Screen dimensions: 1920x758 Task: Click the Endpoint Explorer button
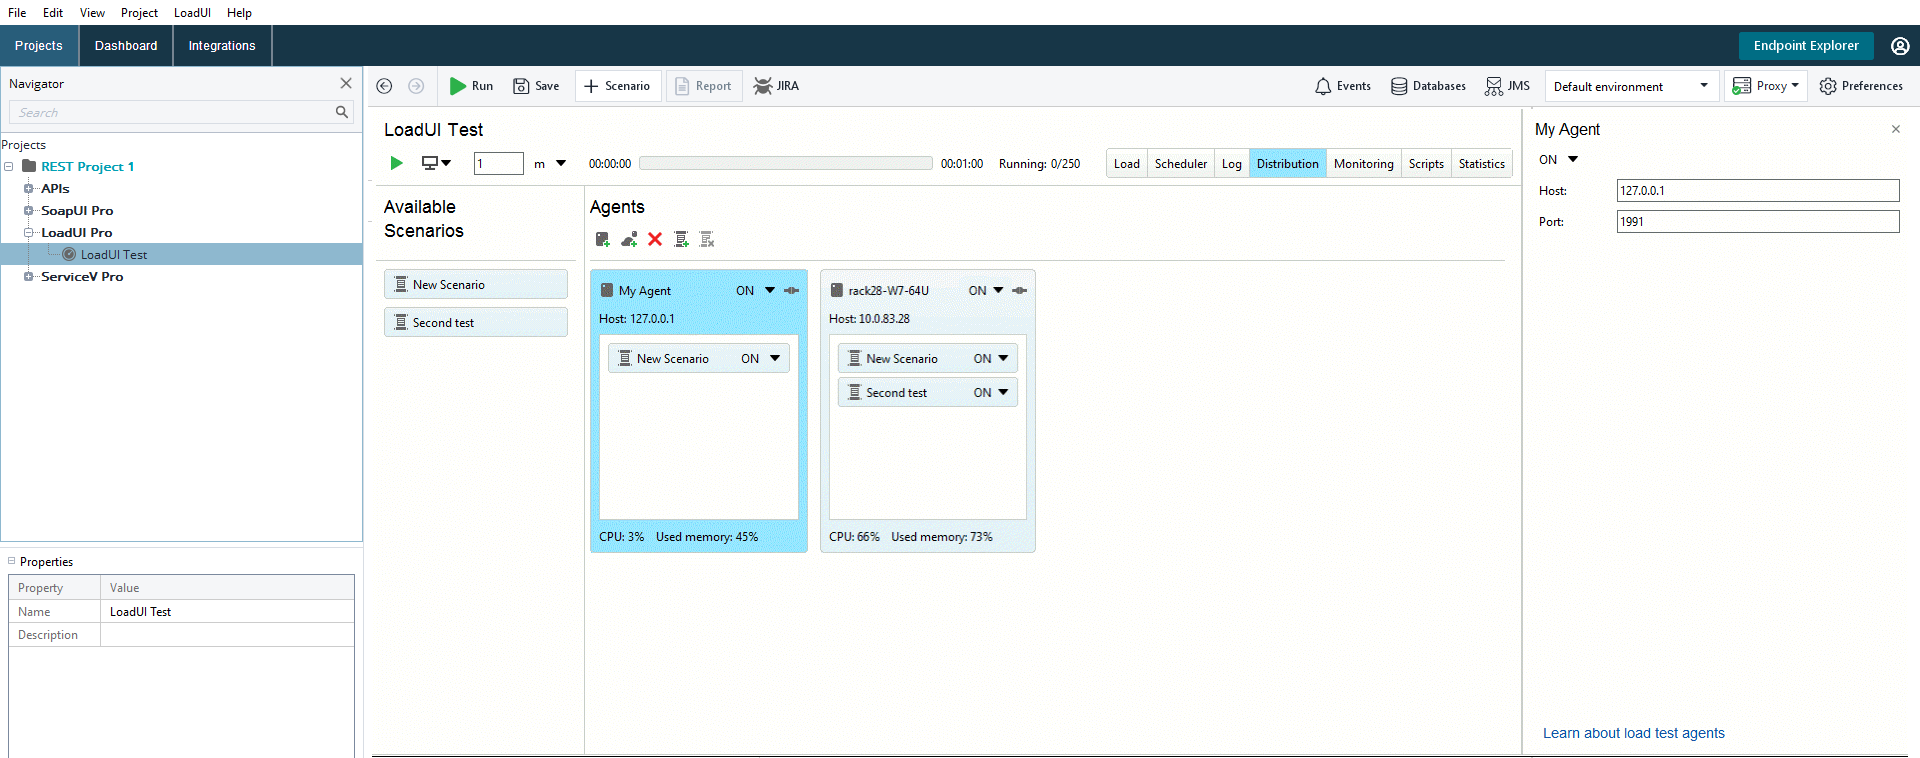click(1806, 46)
